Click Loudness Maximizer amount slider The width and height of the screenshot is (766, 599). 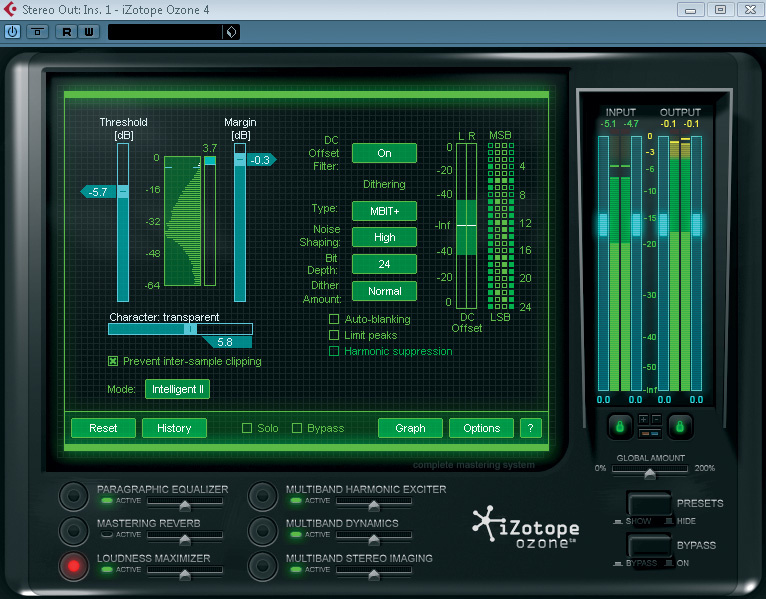click(x=185, y=572)
